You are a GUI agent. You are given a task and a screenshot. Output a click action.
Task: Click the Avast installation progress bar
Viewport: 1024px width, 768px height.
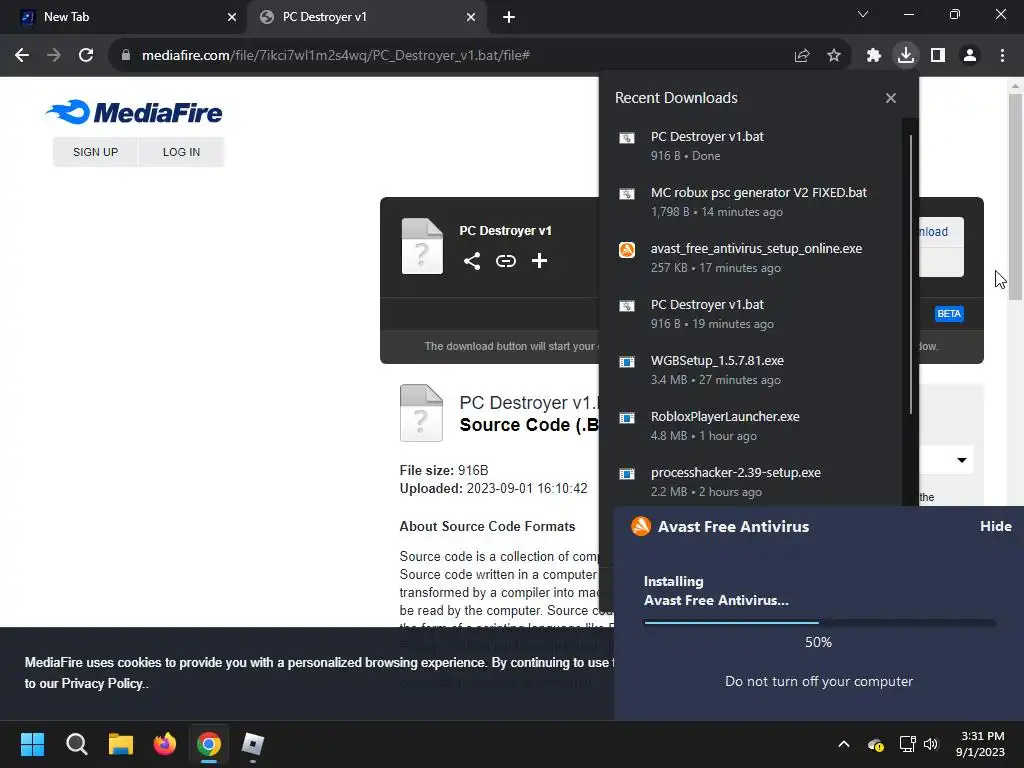820,623
